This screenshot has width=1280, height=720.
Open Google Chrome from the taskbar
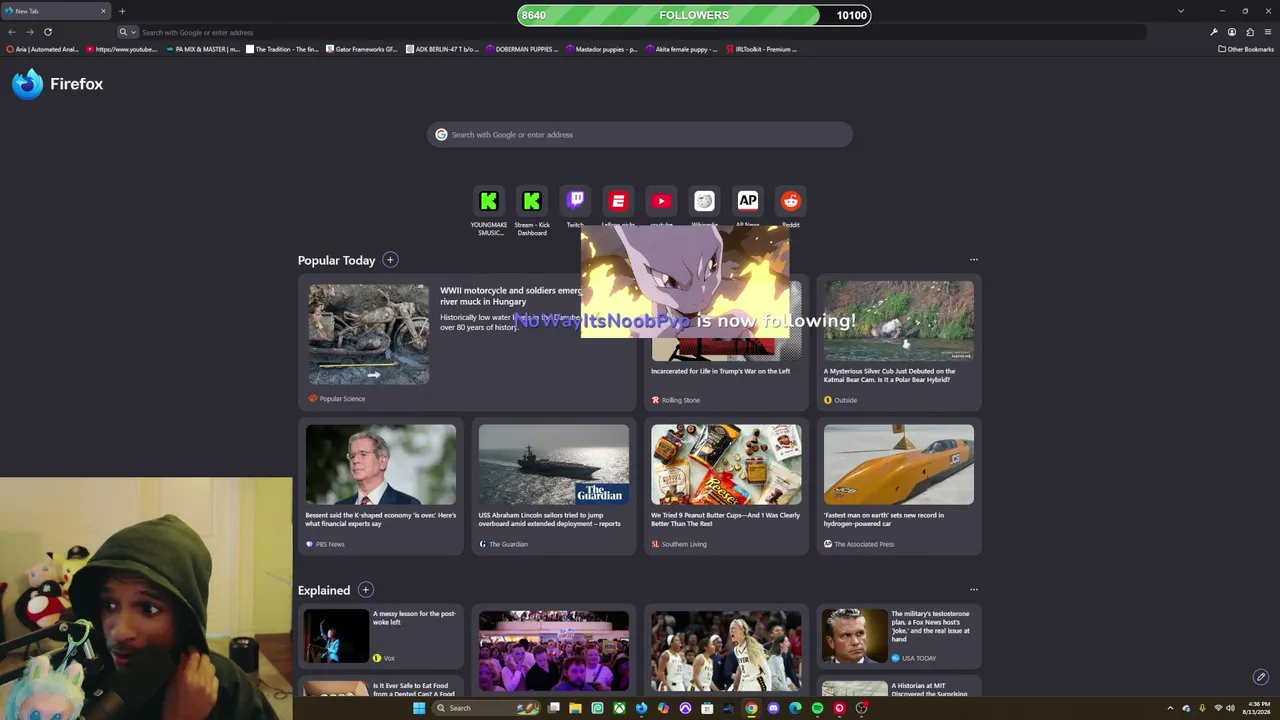click(751, 708)
